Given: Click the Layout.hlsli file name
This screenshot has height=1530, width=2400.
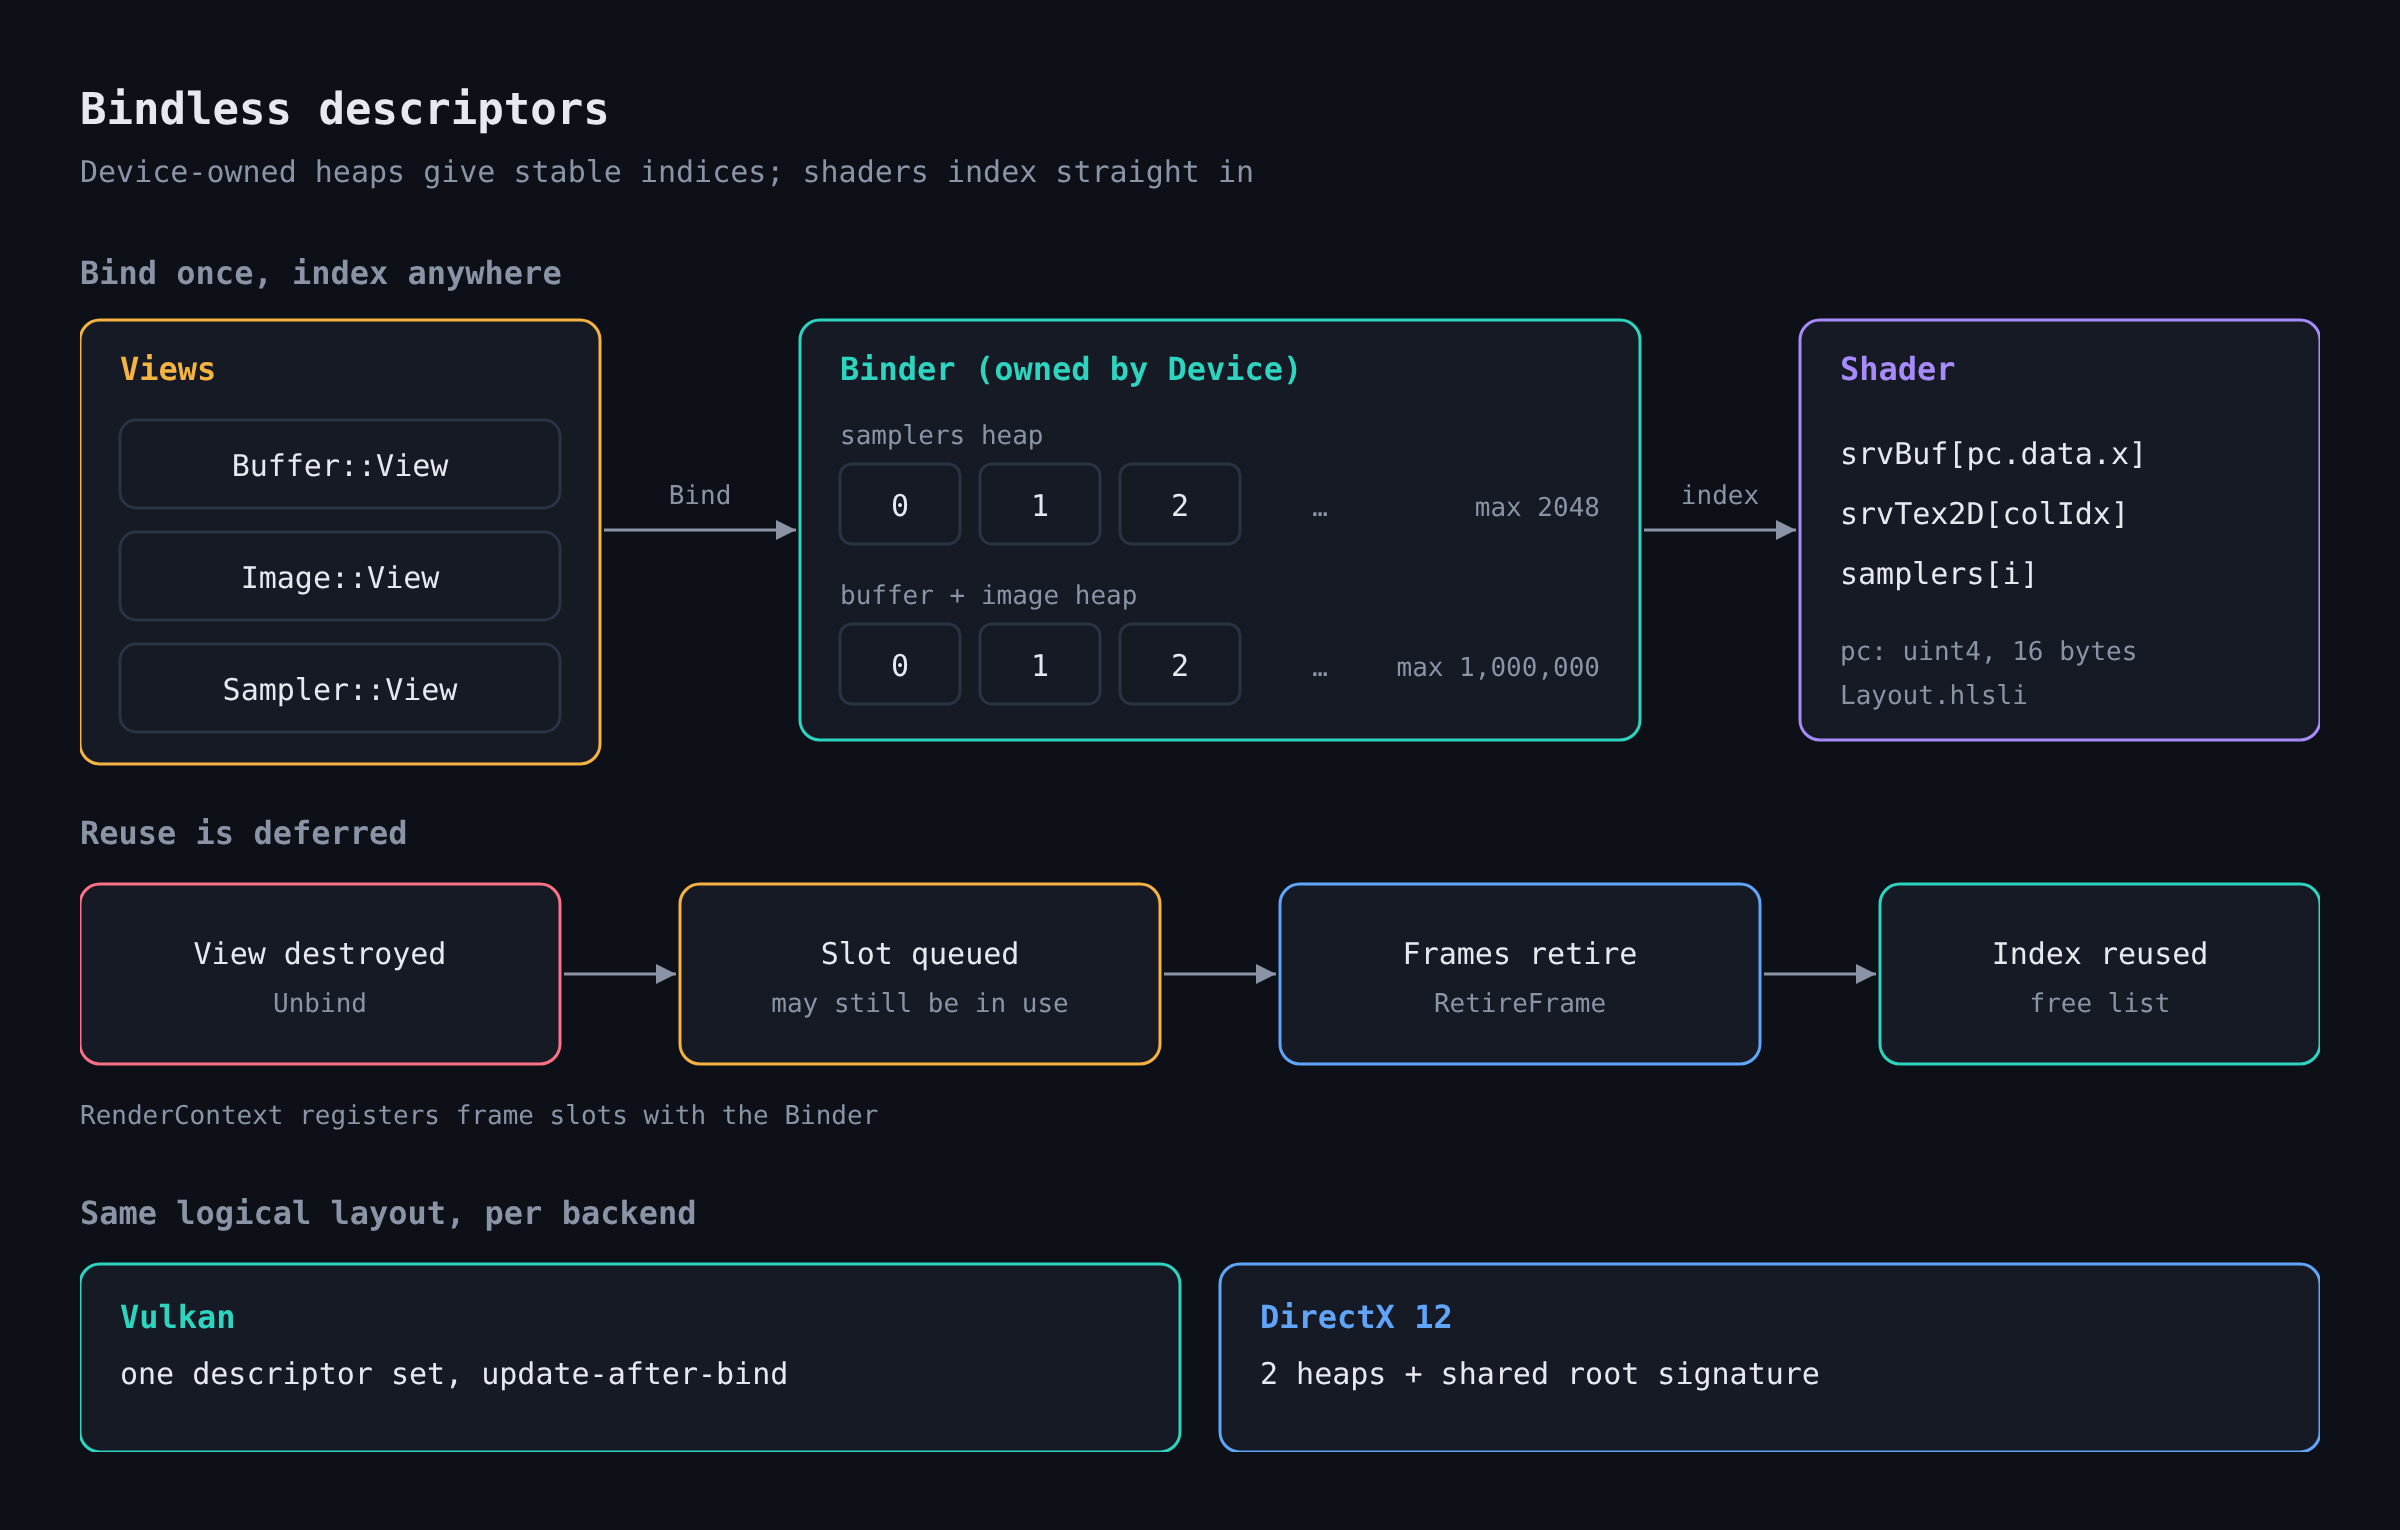Looking at the screenshot, I should coord(1933,695).
